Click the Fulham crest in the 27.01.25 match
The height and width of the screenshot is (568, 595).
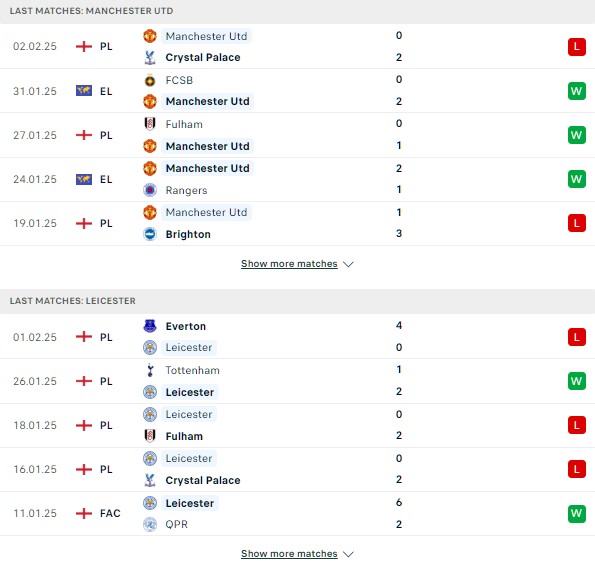coord(150,124)
